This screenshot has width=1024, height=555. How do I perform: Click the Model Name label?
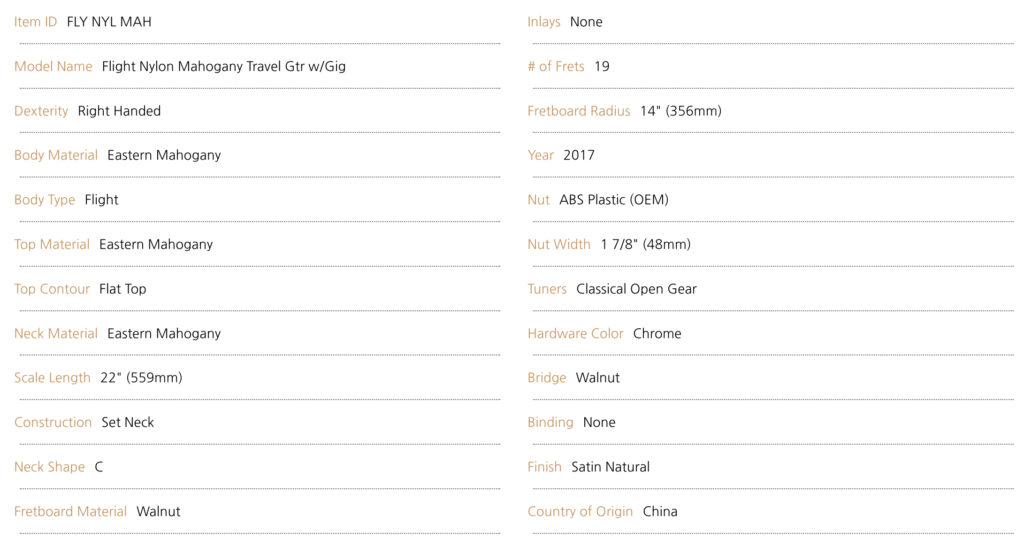coord(53,66)
